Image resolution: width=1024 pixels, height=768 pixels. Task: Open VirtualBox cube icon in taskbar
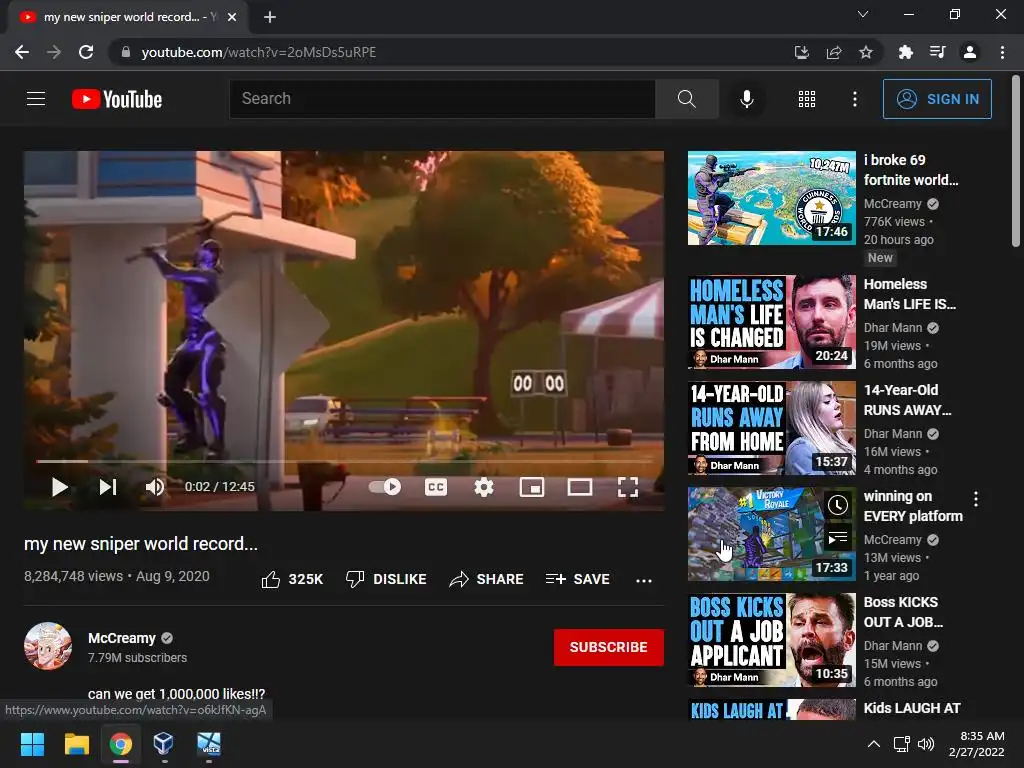163,744
